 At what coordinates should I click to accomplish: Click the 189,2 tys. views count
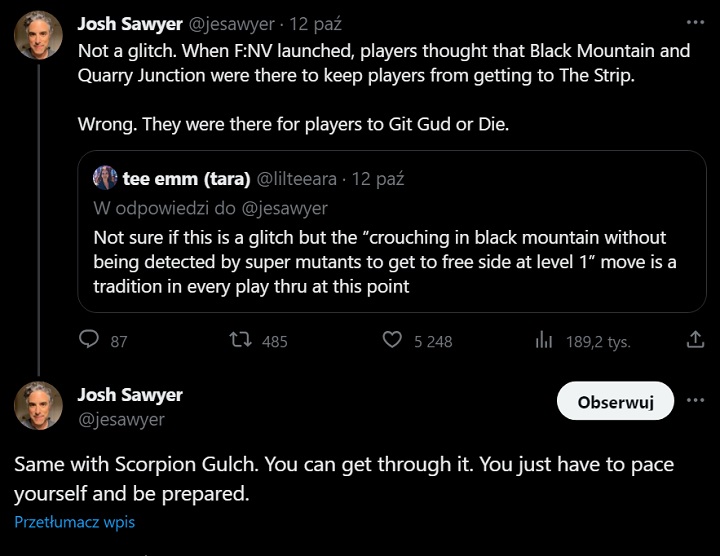click(597, 341)
